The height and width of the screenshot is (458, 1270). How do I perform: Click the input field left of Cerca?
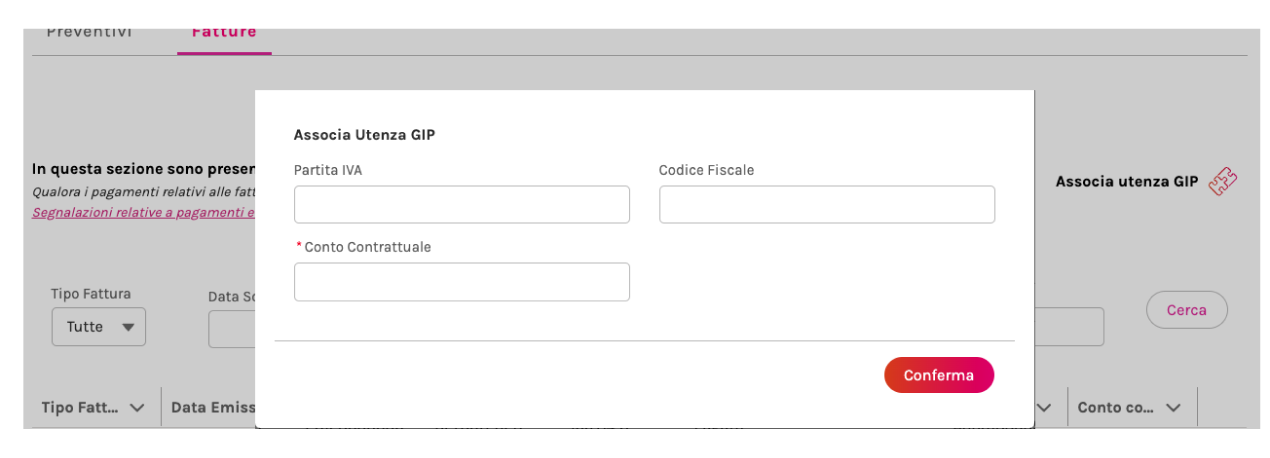[x=1069, y=327]
